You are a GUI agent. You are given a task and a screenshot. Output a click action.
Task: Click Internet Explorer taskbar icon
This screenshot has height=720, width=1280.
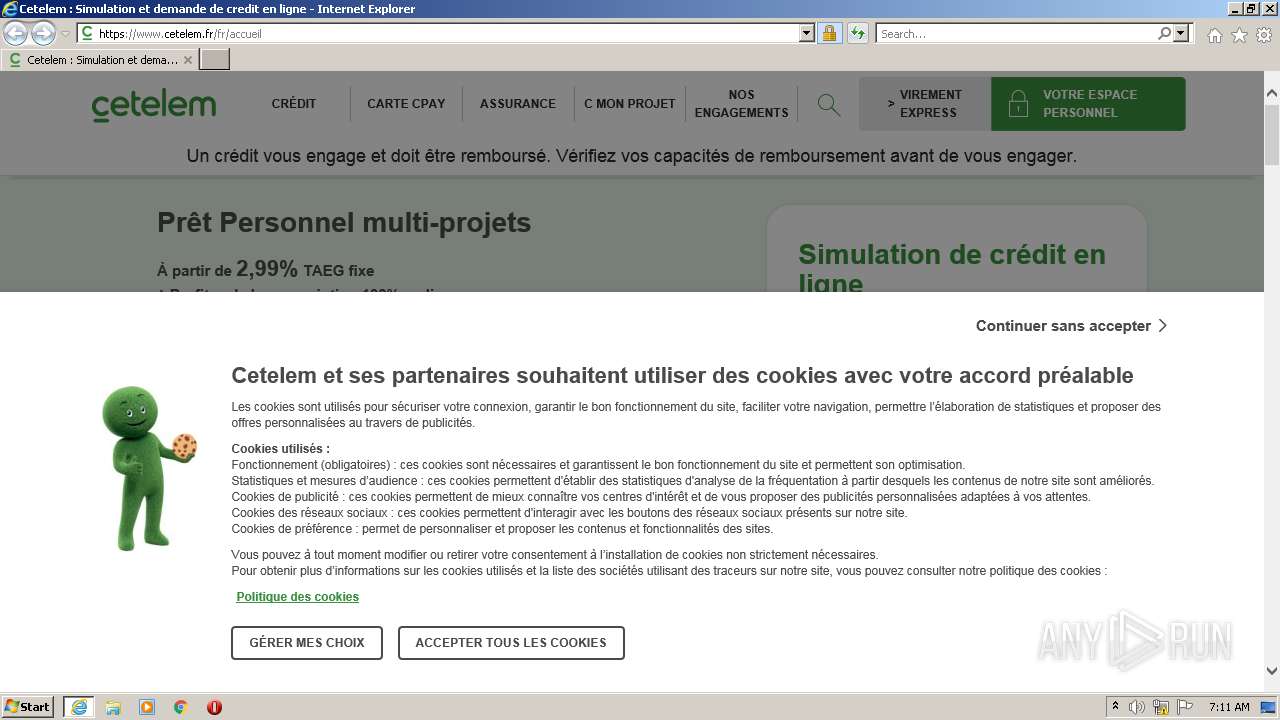(x=78, y=706)
